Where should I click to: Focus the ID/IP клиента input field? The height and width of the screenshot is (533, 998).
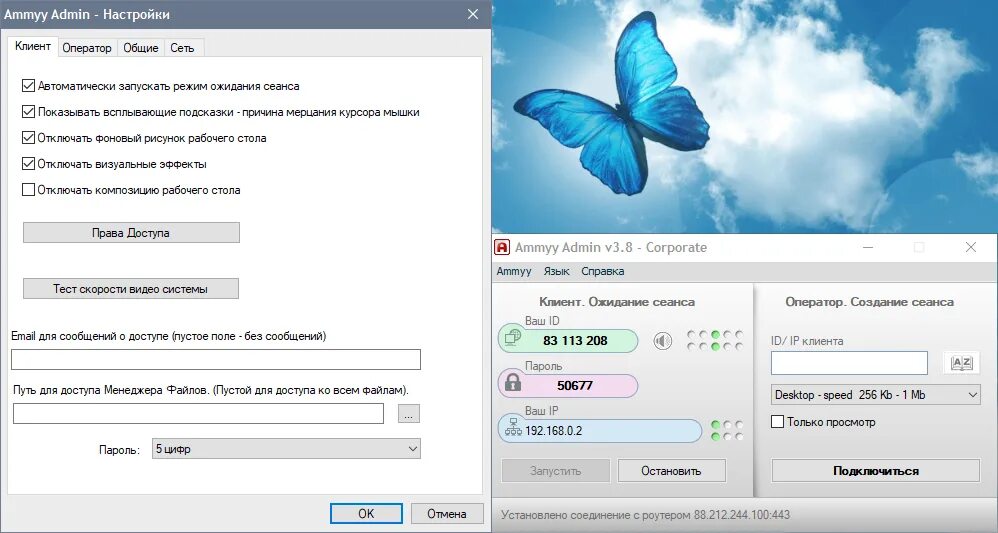point(849,363)
